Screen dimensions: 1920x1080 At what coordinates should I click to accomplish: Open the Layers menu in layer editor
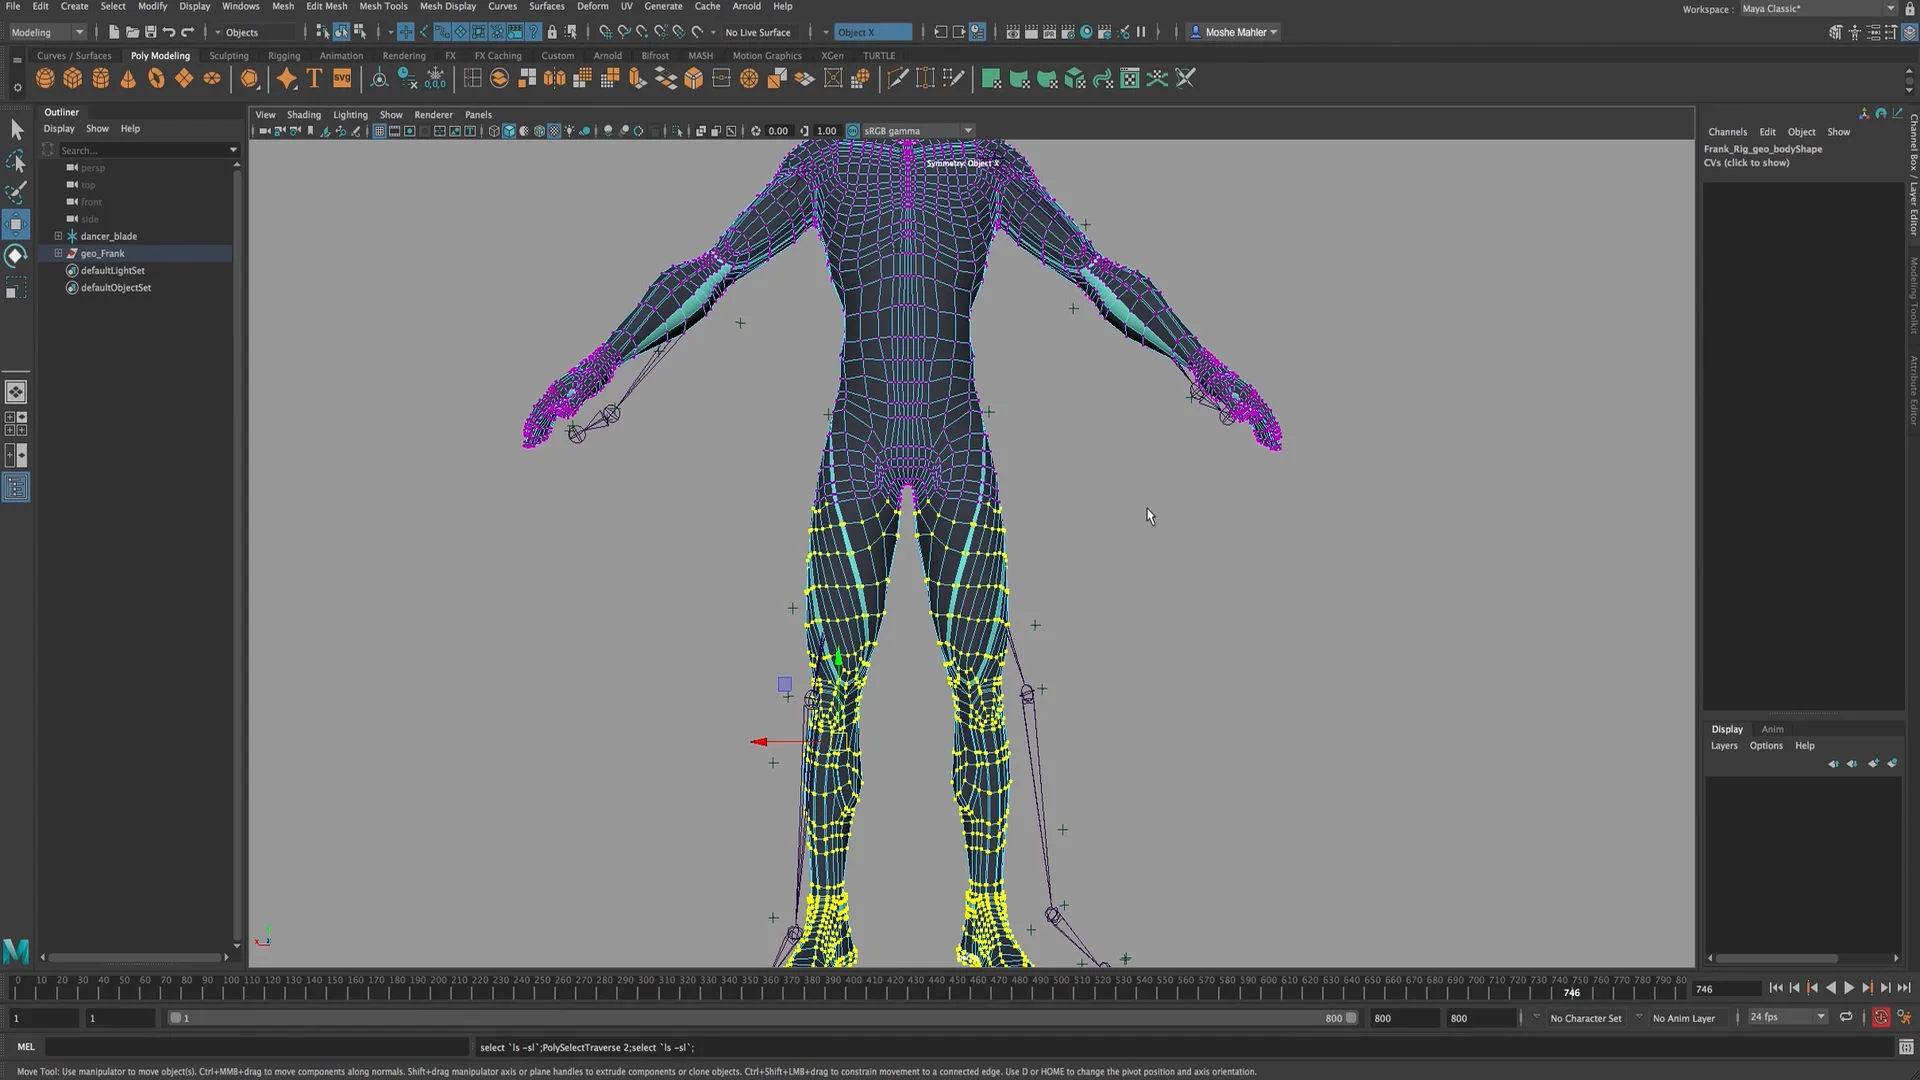(x=1724, y=746)
